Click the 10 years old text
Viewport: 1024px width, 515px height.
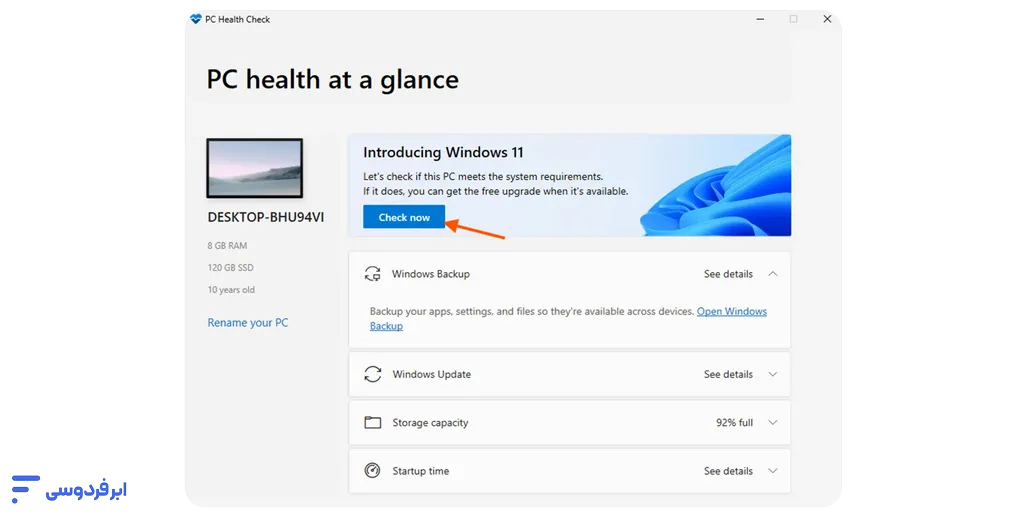pyautogui.click(x=231, y=290)
